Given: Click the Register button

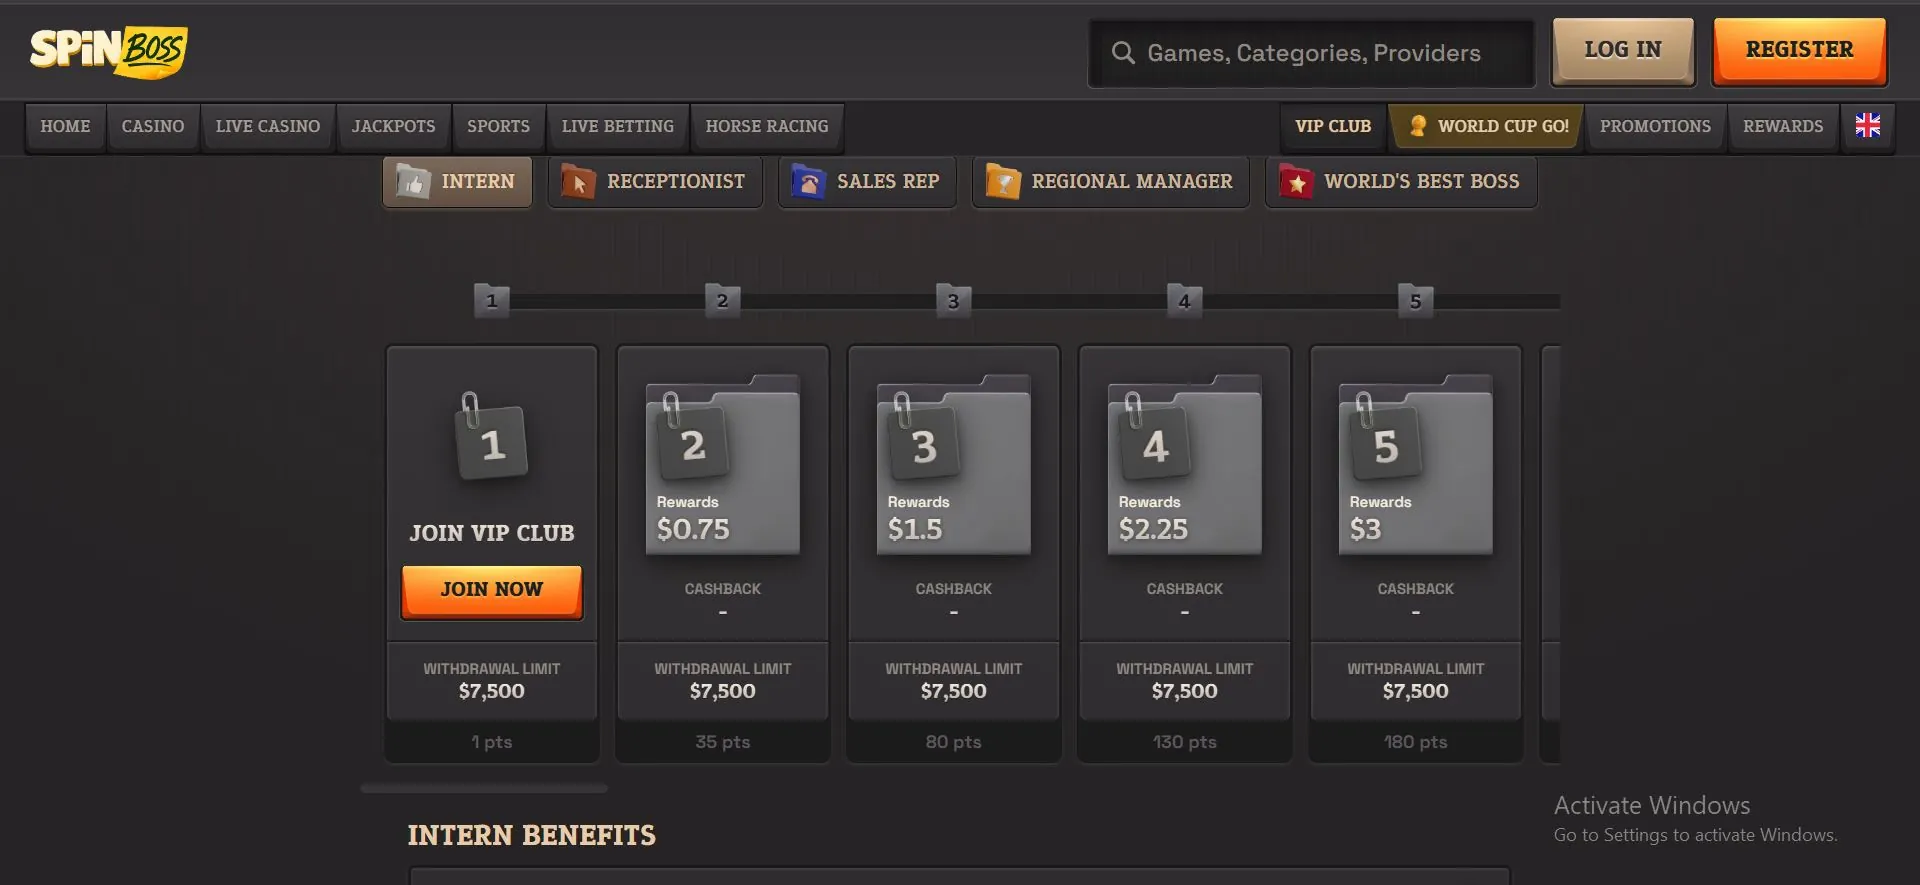Looking at the screenshot, I should pos(1800,50).
